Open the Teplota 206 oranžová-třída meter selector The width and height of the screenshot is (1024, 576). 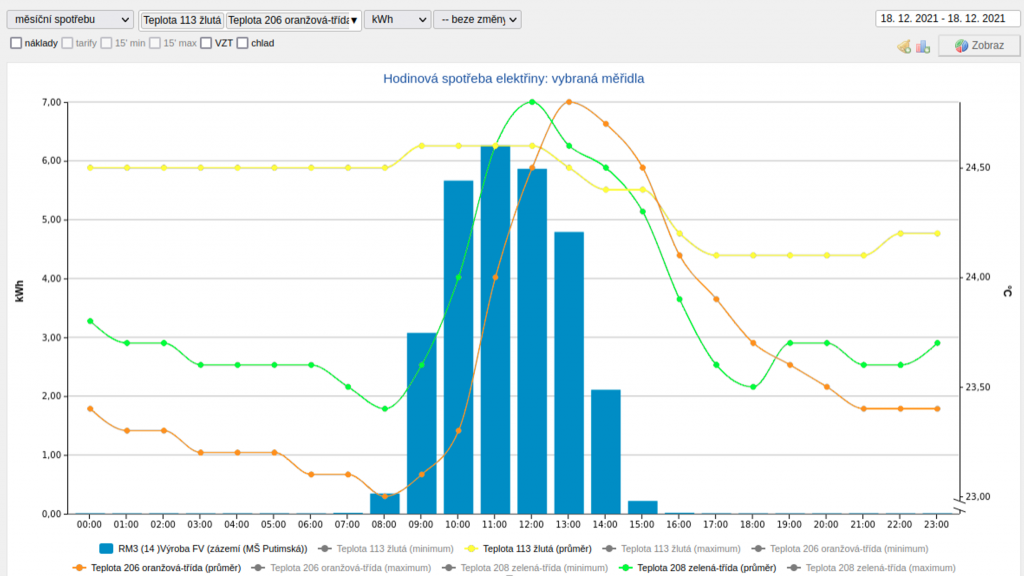point(292,20)
